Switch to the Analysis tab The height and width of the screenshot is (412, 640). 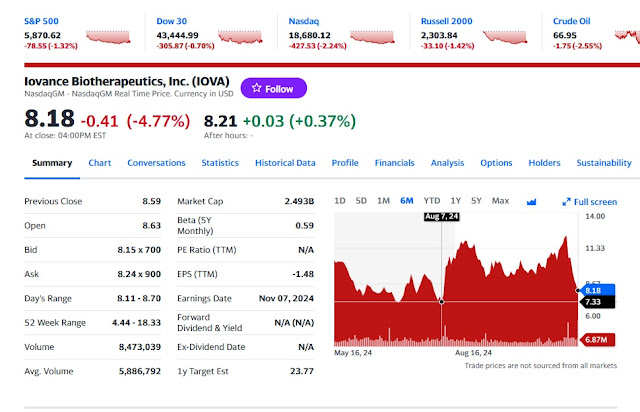(x=447, y=163)
